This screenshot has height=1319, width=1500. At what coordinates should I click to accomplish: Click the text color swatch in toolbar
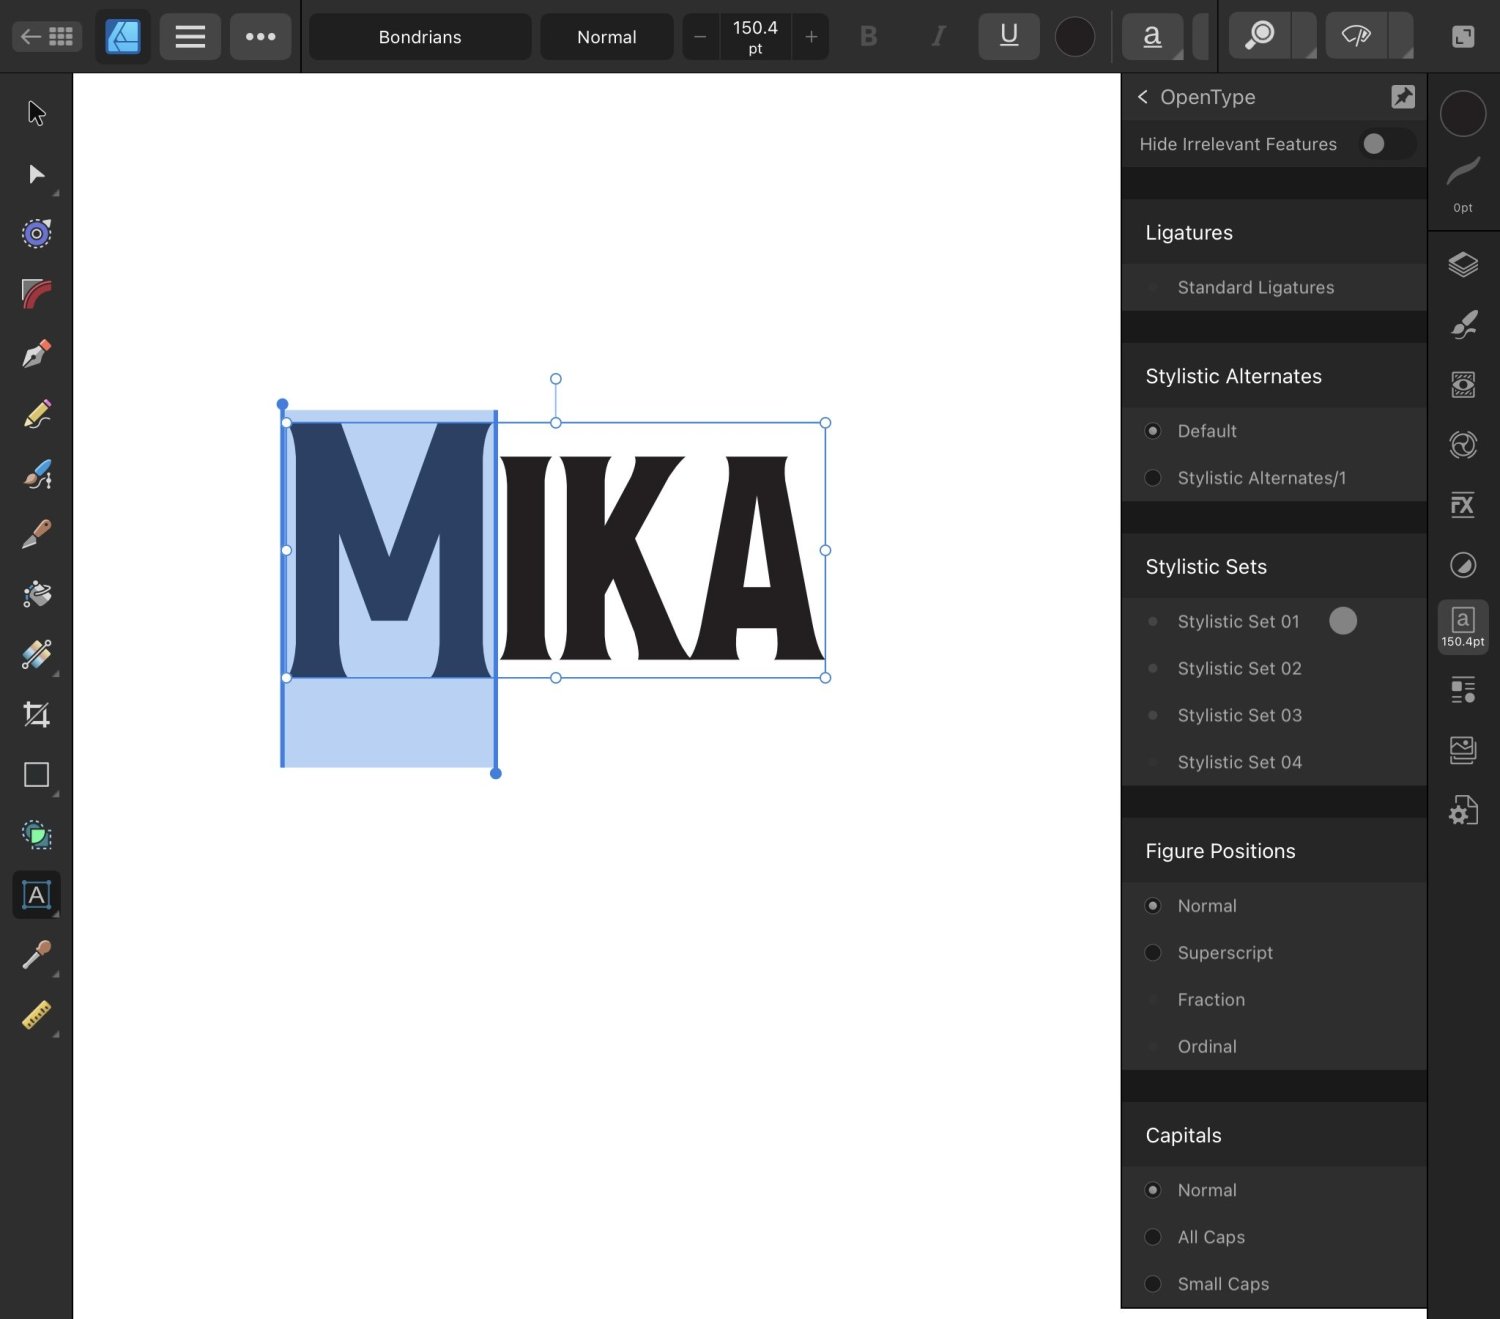point(1074,37)
